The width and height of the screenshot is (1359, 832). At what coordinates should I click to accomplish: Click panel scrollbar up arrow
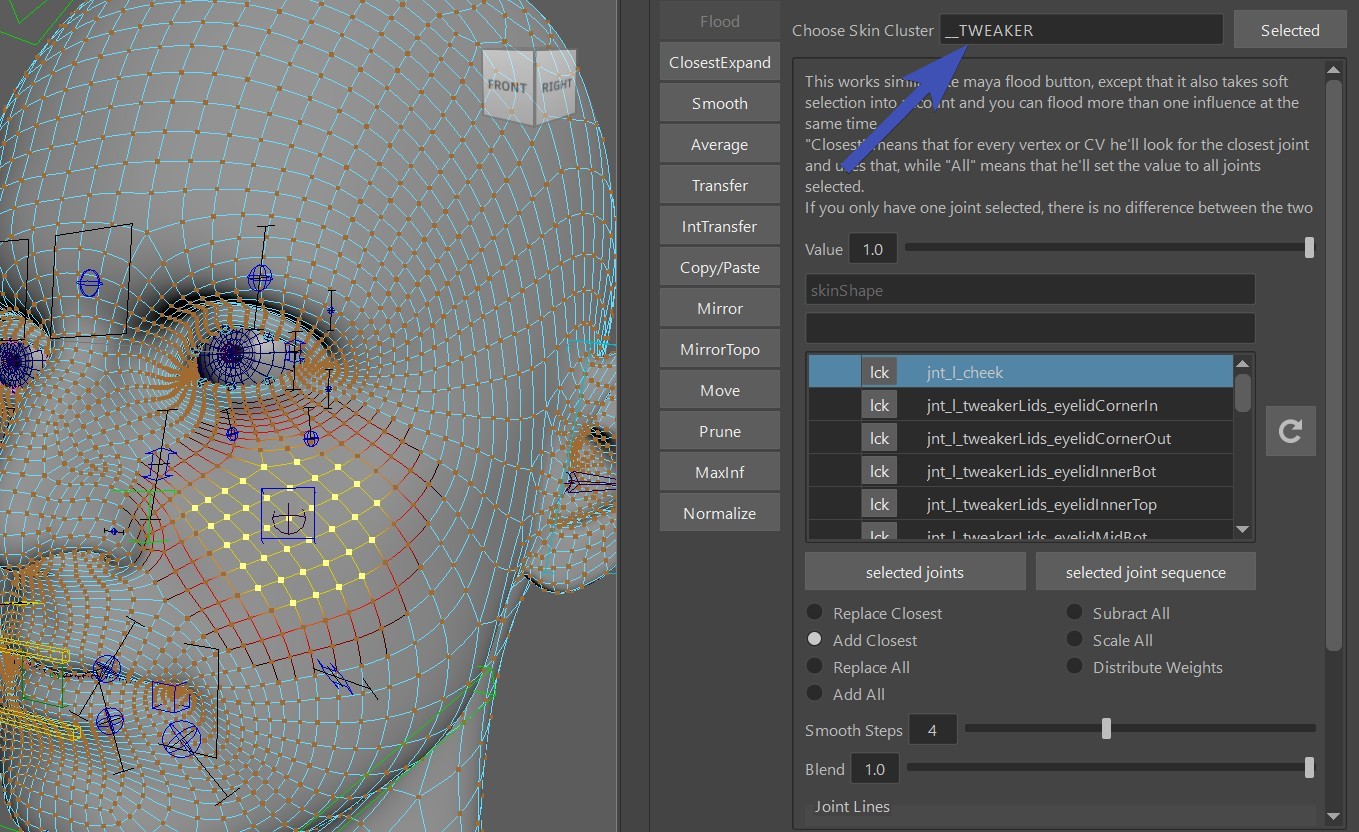1333,69
